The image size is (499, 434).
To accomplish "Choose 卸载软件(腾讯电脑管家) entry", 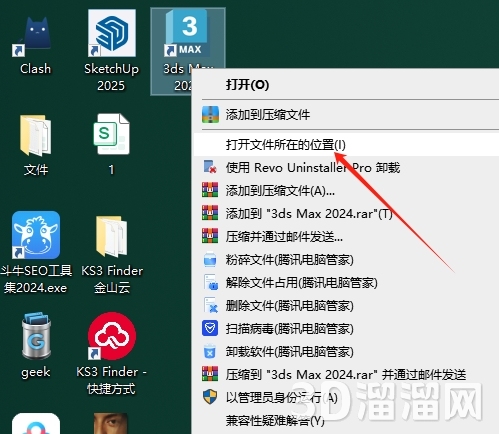I will (x=346, y=352).
